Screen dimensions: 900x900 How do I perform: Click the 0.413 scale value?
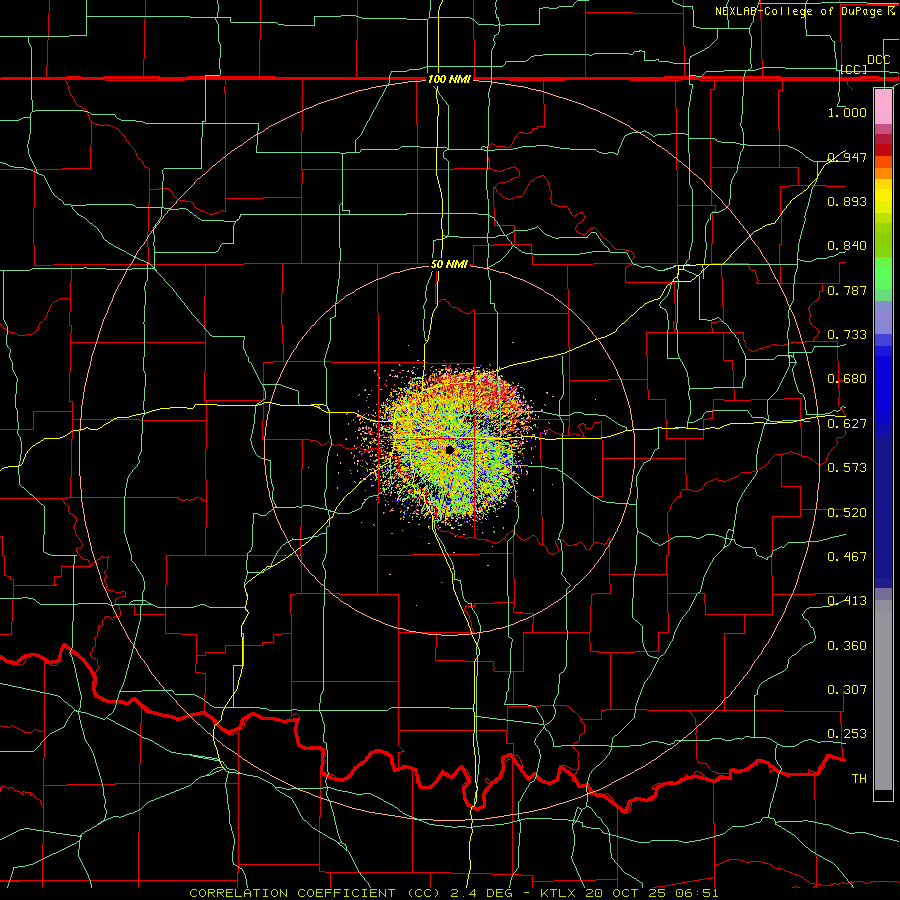[847, 601]
